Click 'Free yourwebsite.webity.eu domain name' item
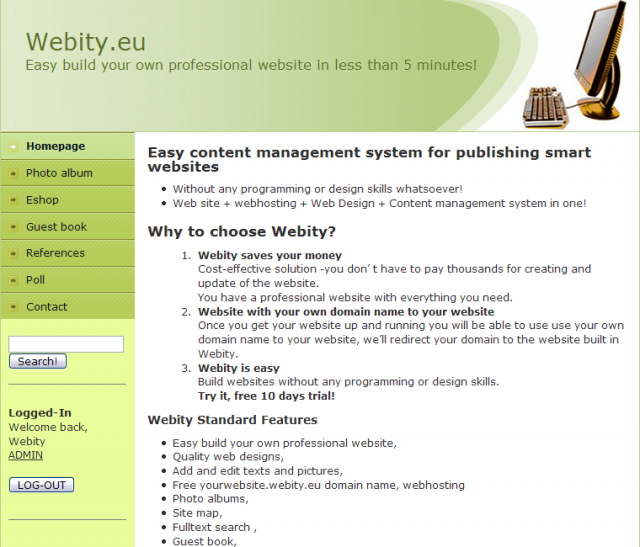 [x=318, y=485]
